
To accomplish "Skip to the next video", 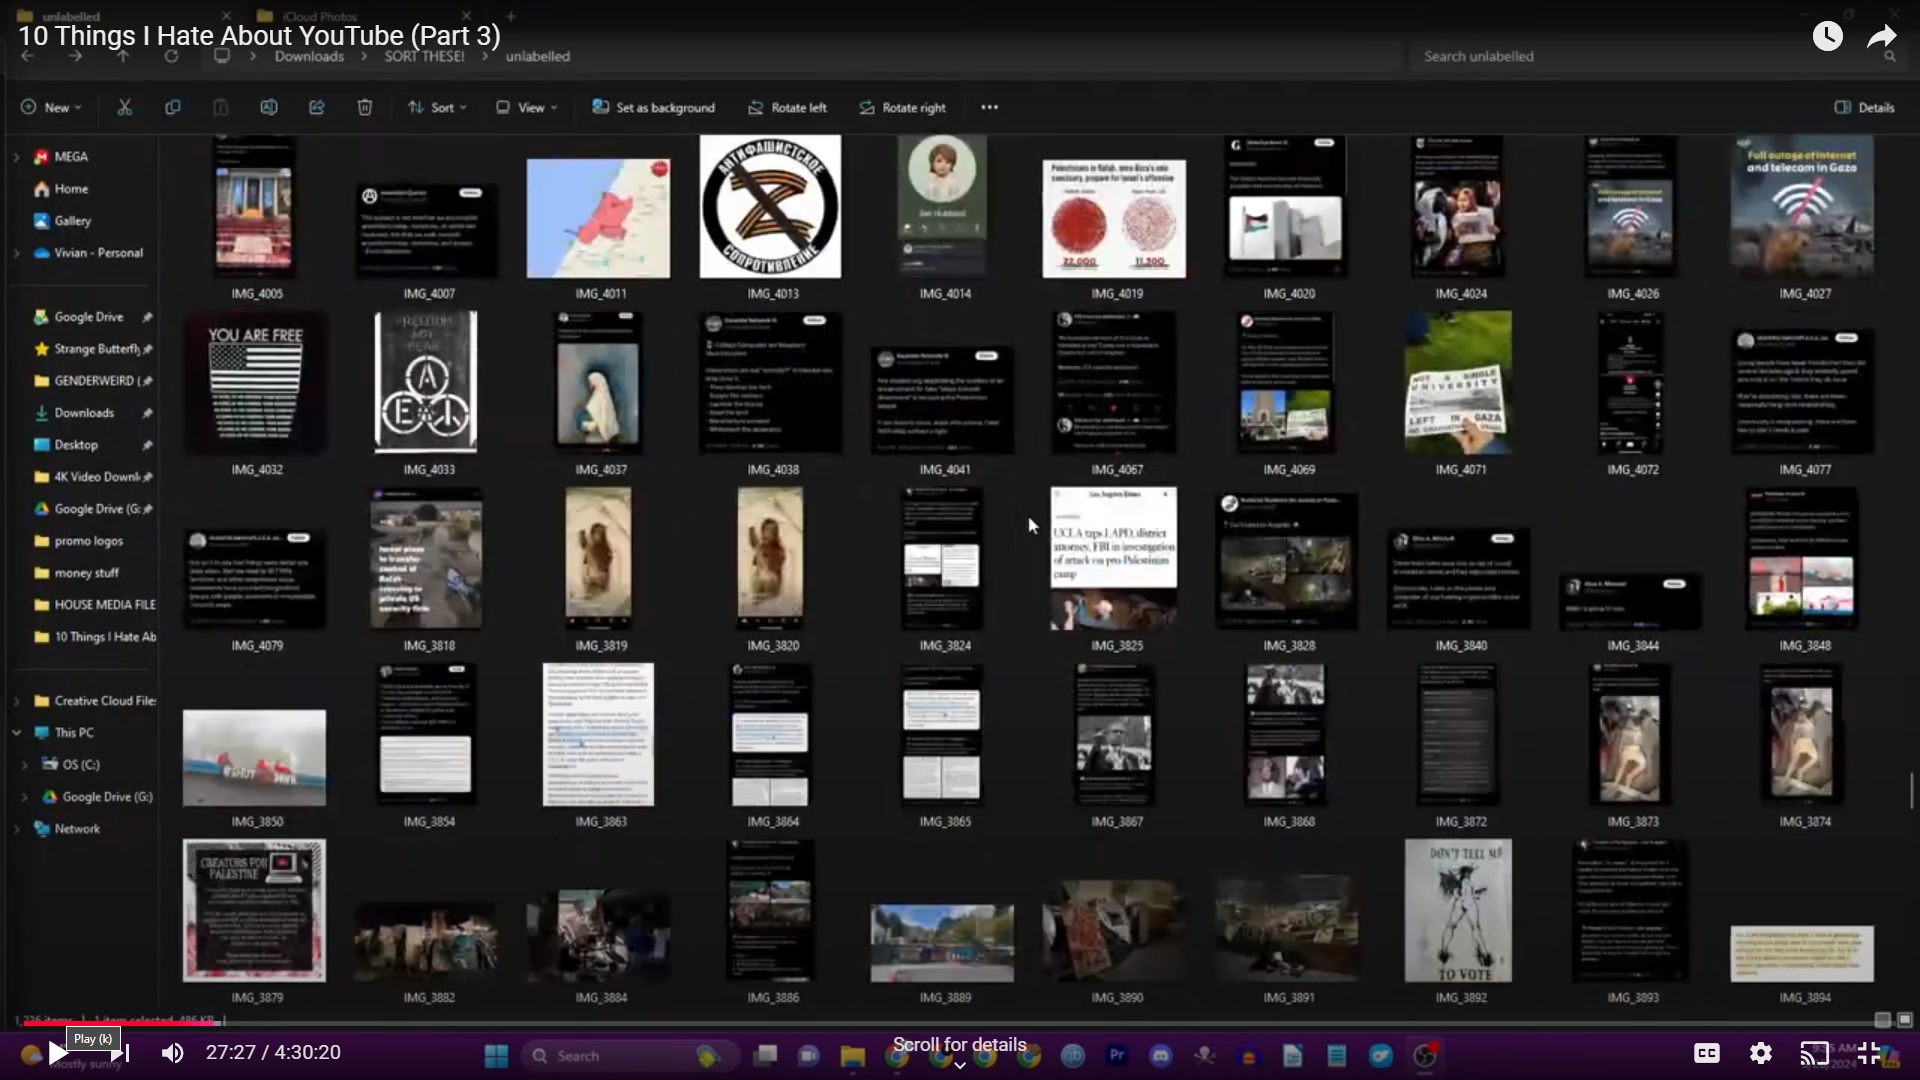I will tap(121, 1053).
